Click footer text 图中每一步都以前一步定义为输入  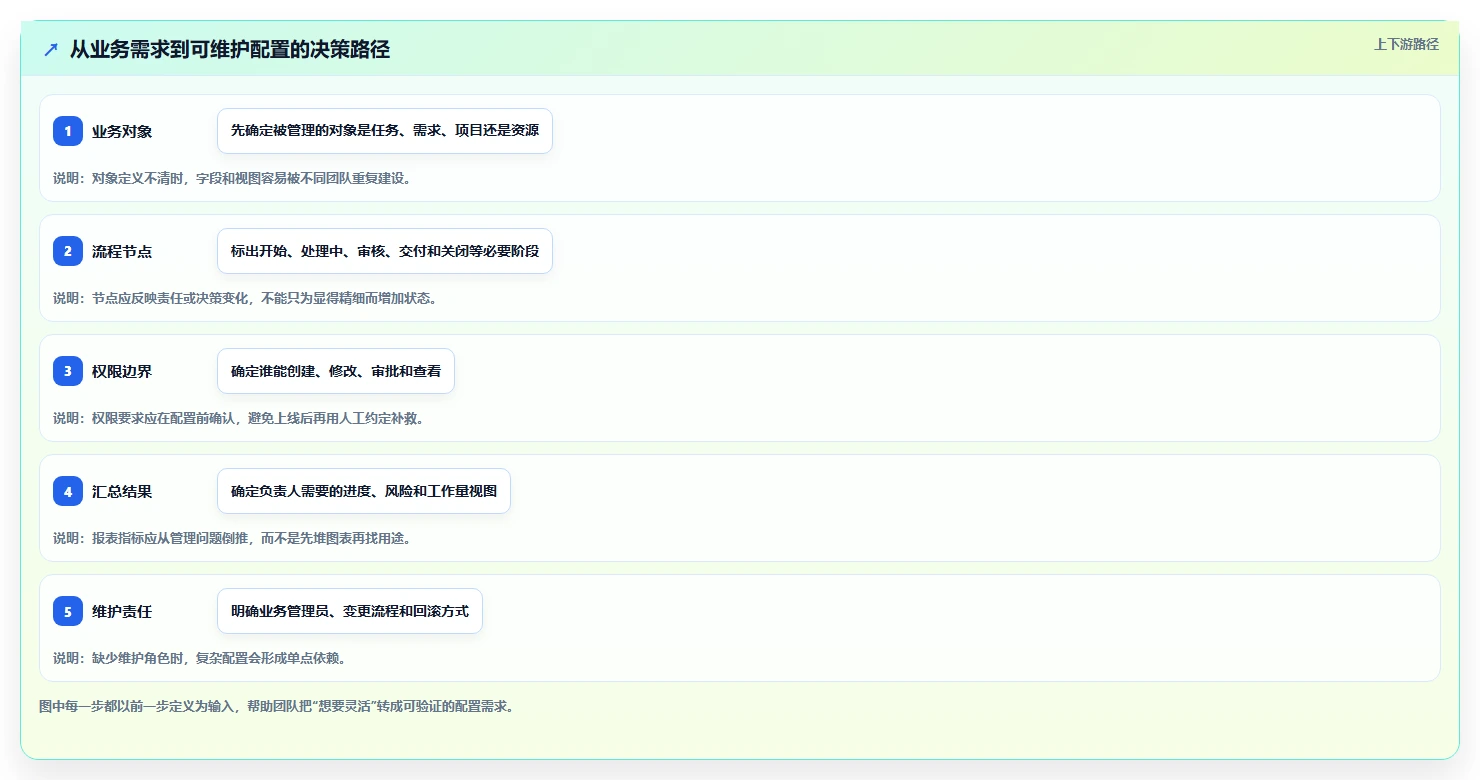(x=138, y=706)
